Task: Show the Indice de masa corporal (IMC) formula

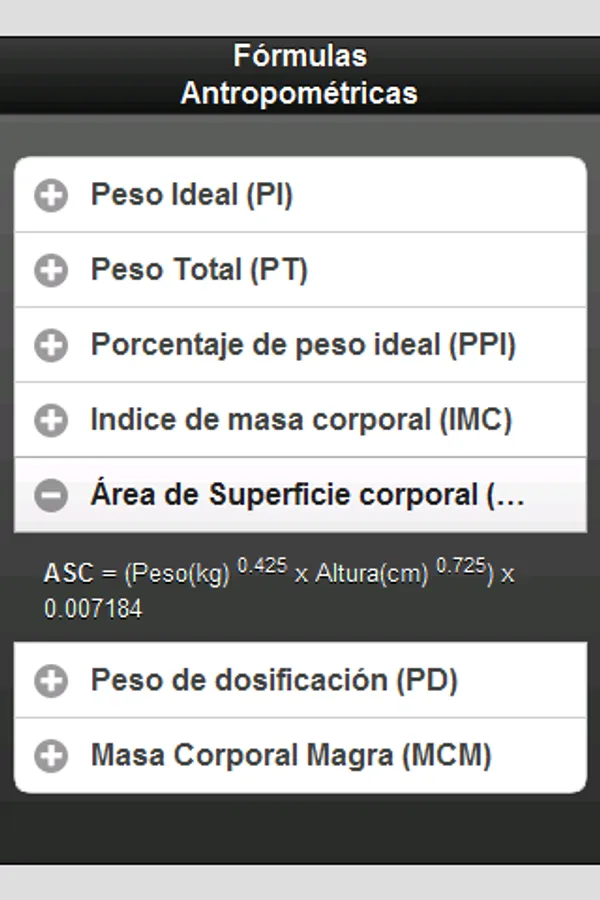Action: point(301,420)
